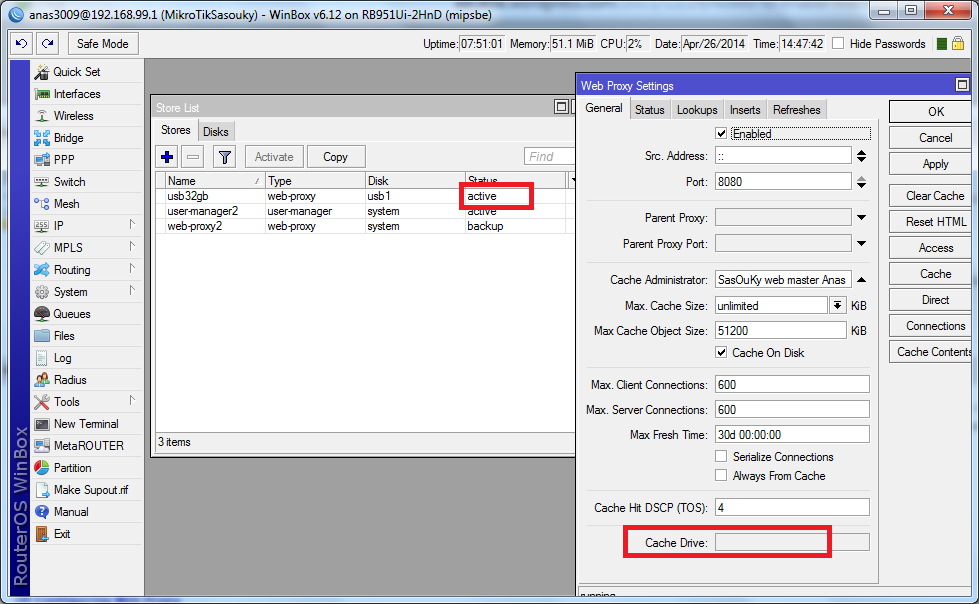The image size is (979, 604).
Task: Click the Reset HTML button
Action: click(x=931, y=222)
